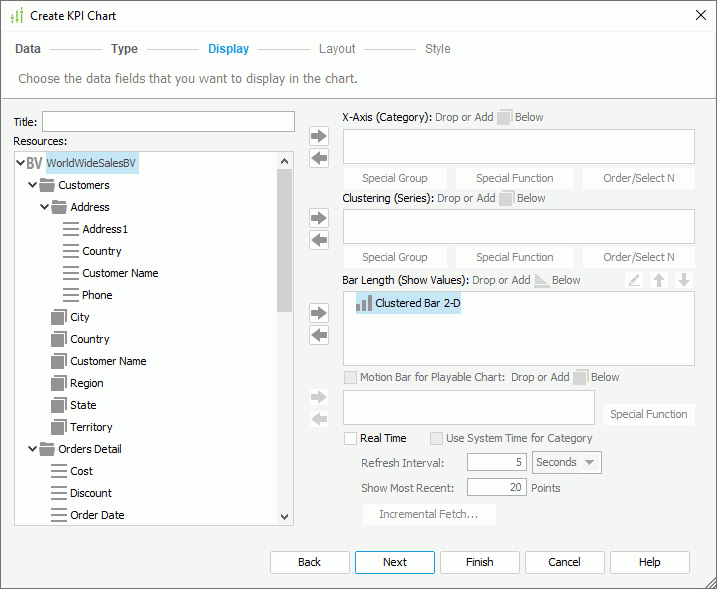Image resolution: width=717 pixels, height=589 pixels.
Task: Go to the Type step
Action: (124, 49)
